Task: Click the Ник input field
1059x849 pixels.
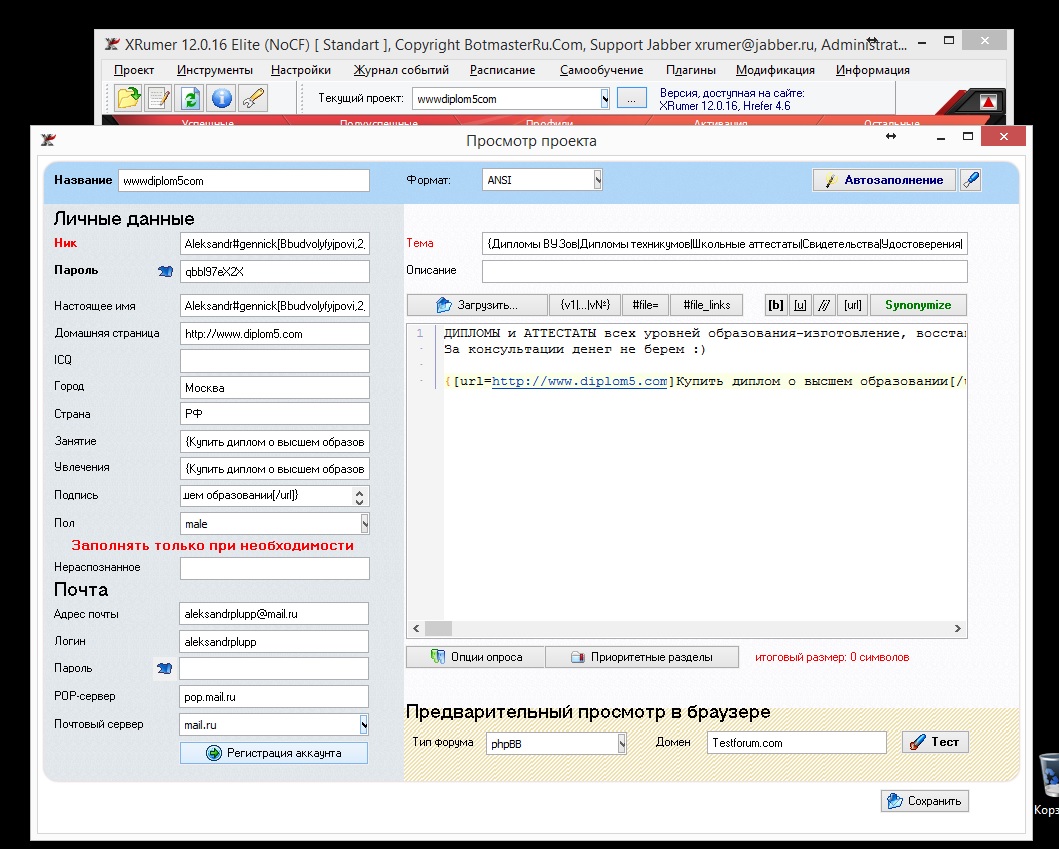Action: tap(275, 244)
